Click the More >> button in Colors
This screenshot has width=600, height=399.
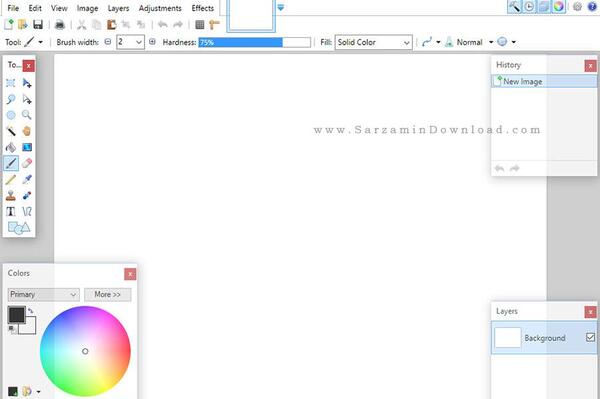click(108, 295)
